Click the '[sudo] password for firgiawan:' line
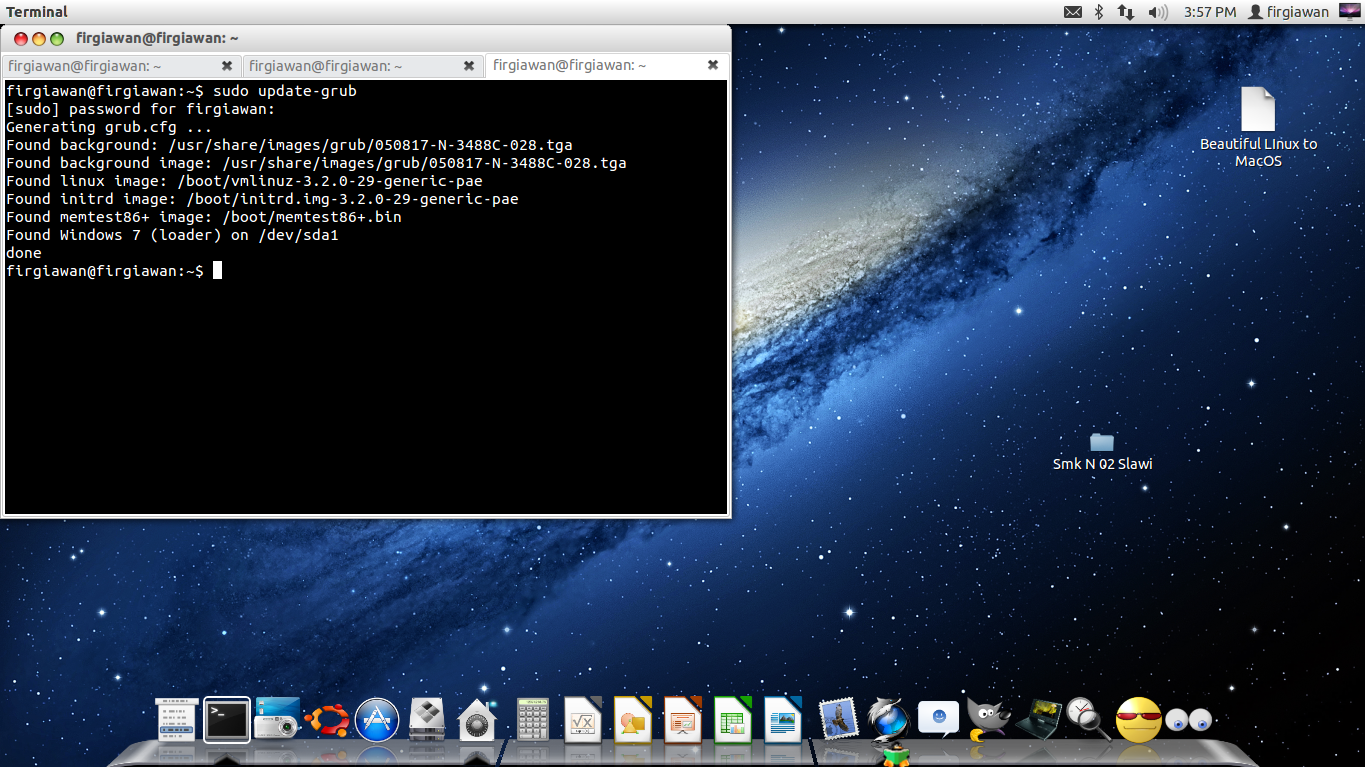This screenshot has width=1365, height=767. [x=140, y=109]
